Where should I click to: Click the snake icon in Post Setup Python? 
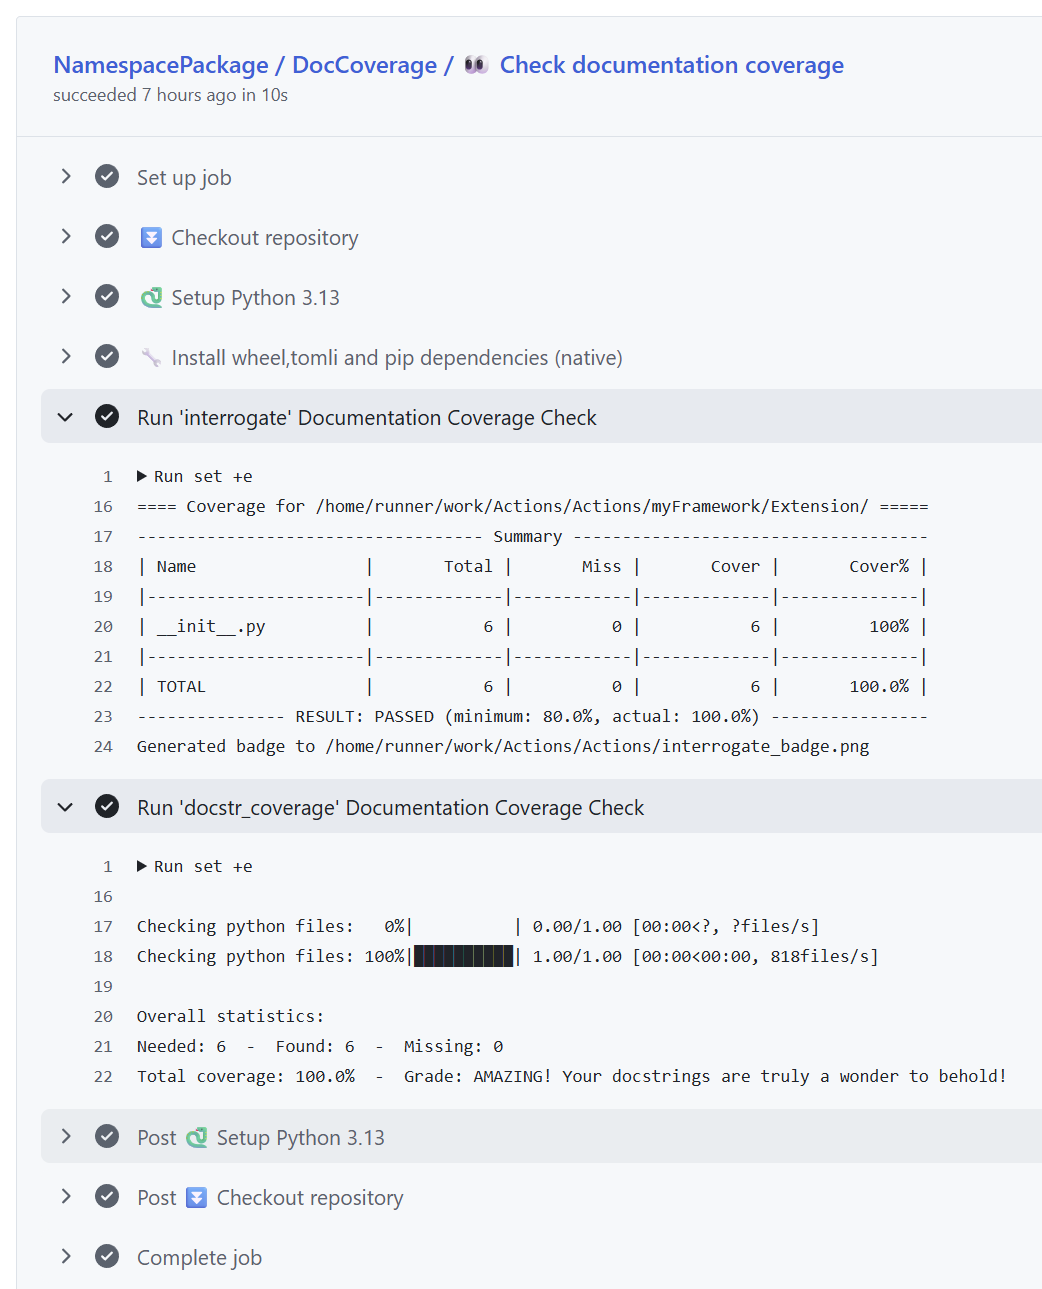tap(197, 1138)
